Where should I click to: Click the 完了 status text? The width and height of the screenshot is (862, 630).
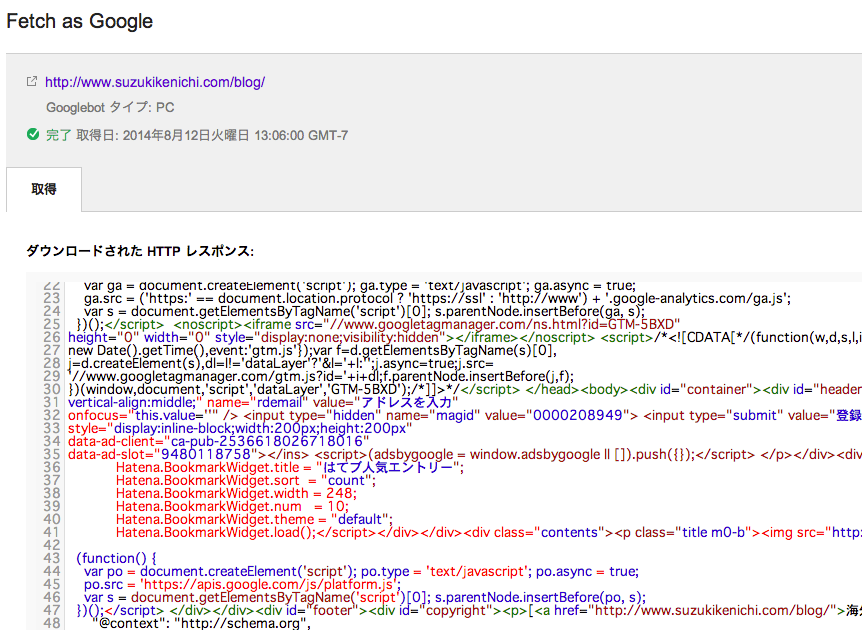click(59, 135)
